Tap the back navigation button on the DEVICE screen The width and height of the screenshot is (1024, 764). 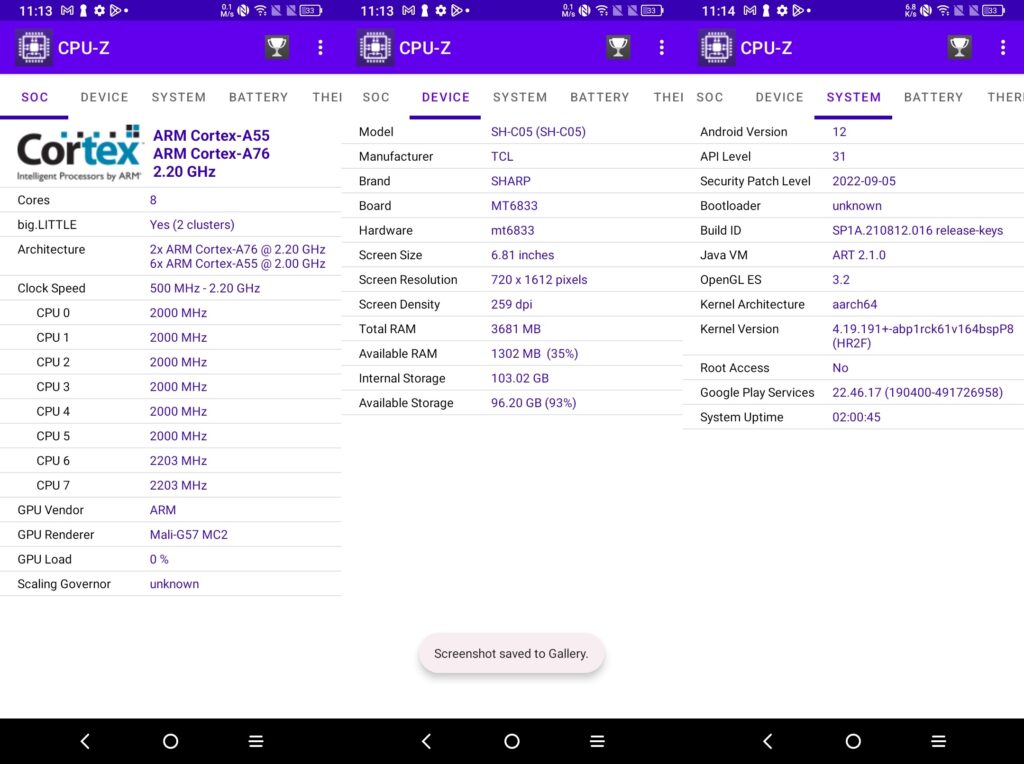coord(426,741)
